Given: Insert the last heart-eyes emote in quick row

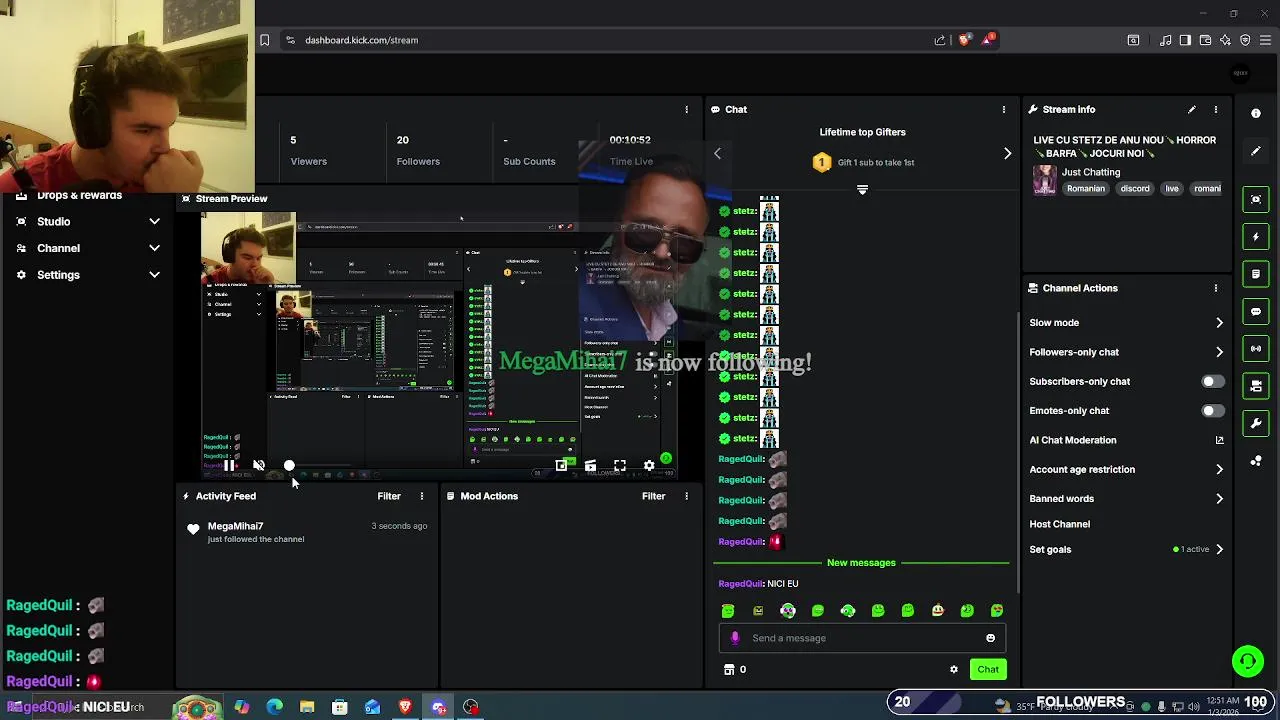Looking at the screenshot, I should (x=997, y=611).
